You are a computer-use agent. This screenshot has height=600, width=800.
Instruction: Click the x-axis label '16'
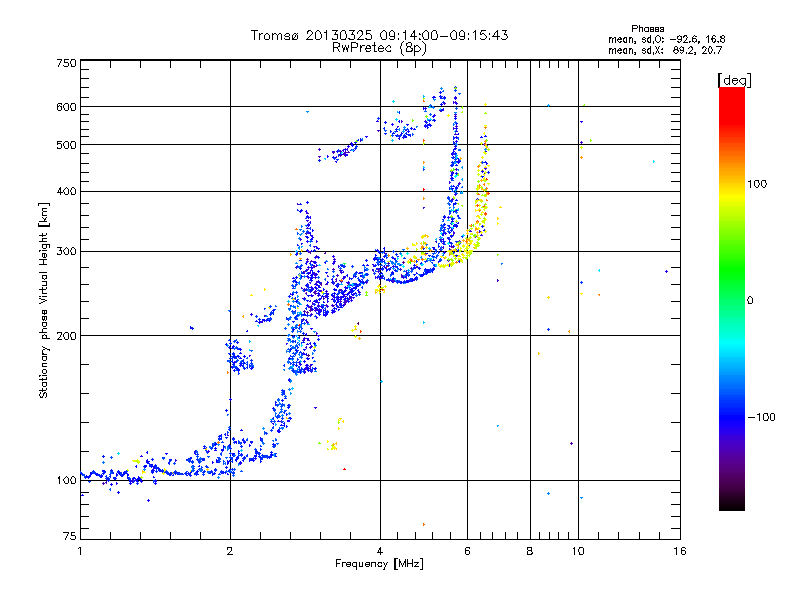[x=680, y=551]
